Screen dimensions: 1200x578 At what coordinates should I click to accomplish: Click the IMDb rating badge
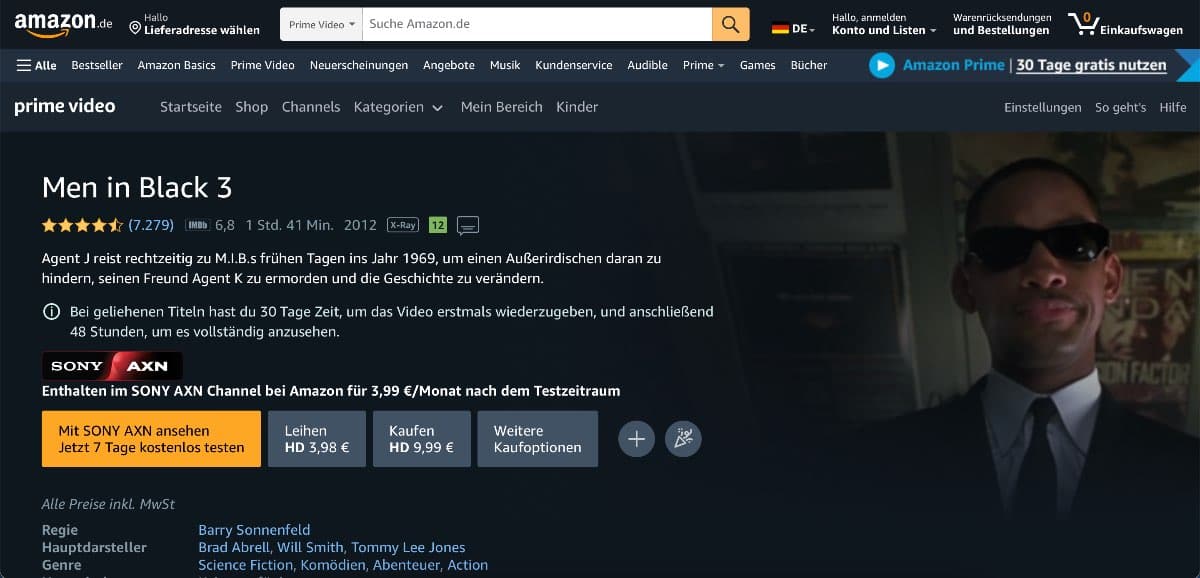pyautogui.click(x=196, y=225)
